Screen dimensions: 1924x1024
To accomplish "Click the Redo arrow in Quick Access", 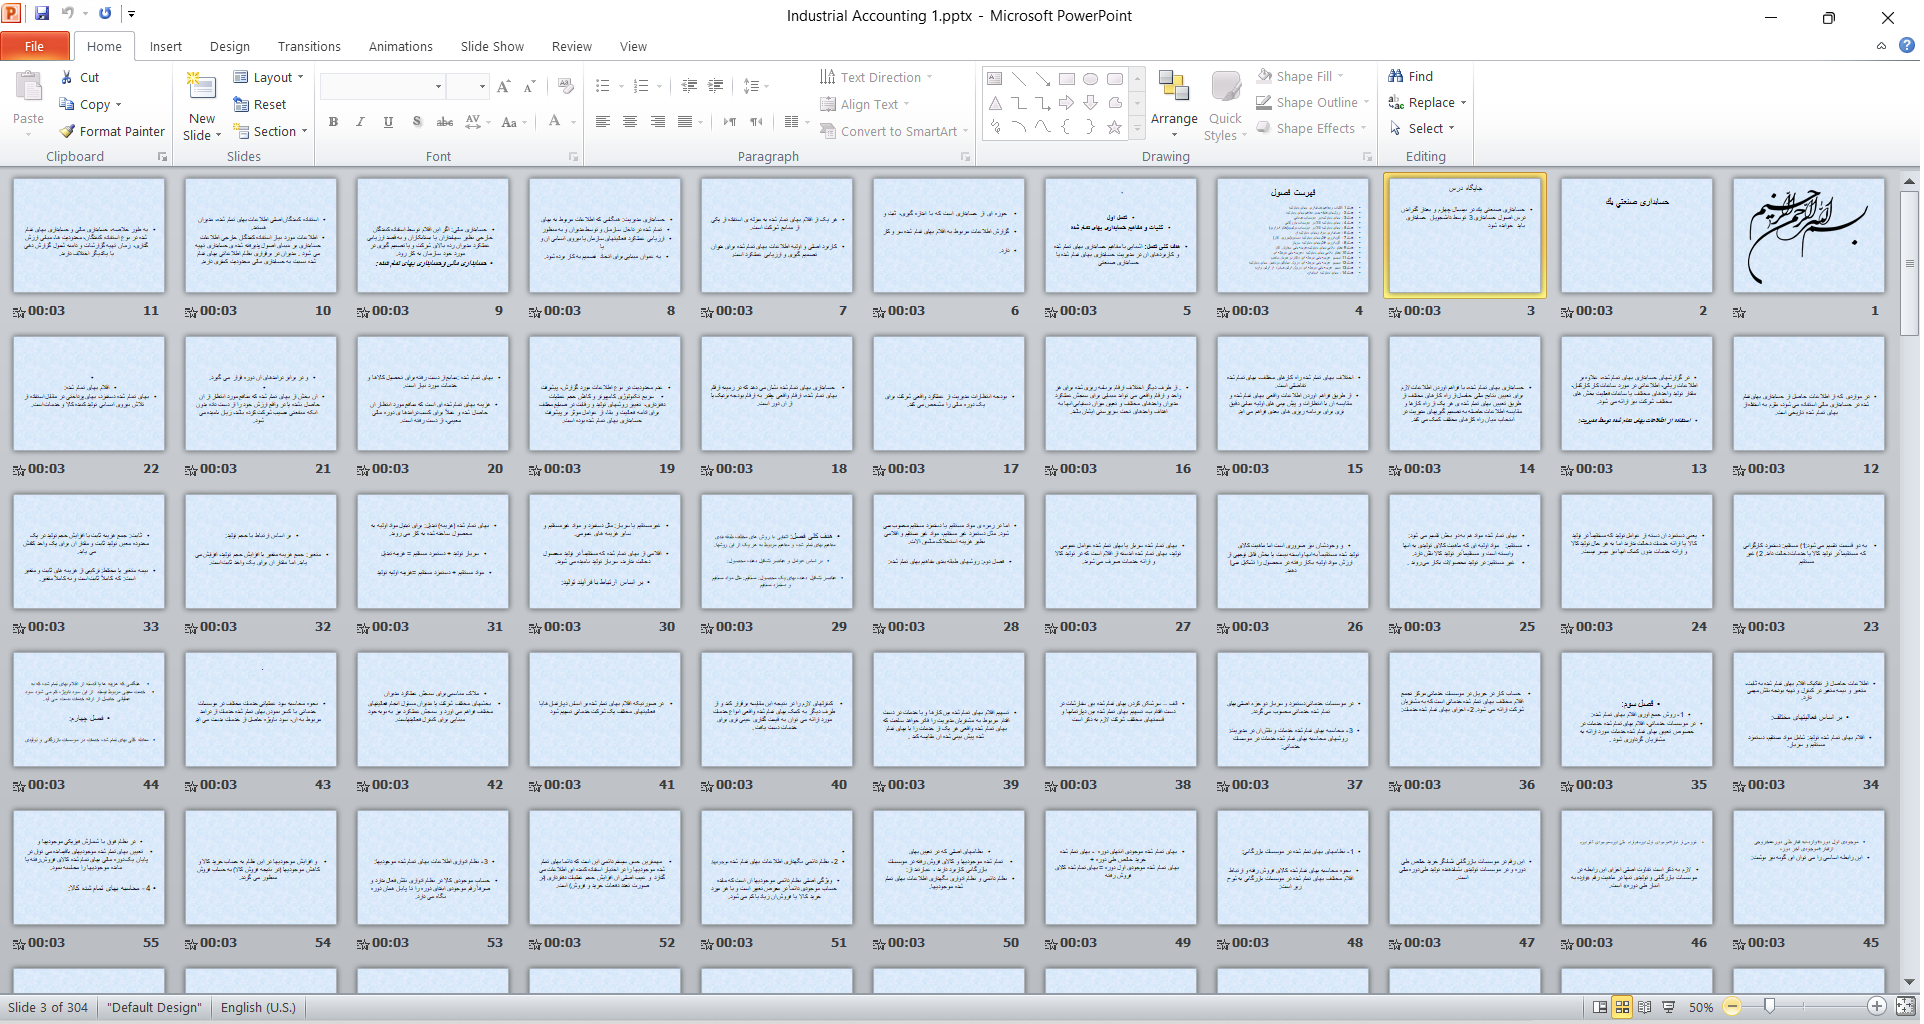I will point(105,14).
